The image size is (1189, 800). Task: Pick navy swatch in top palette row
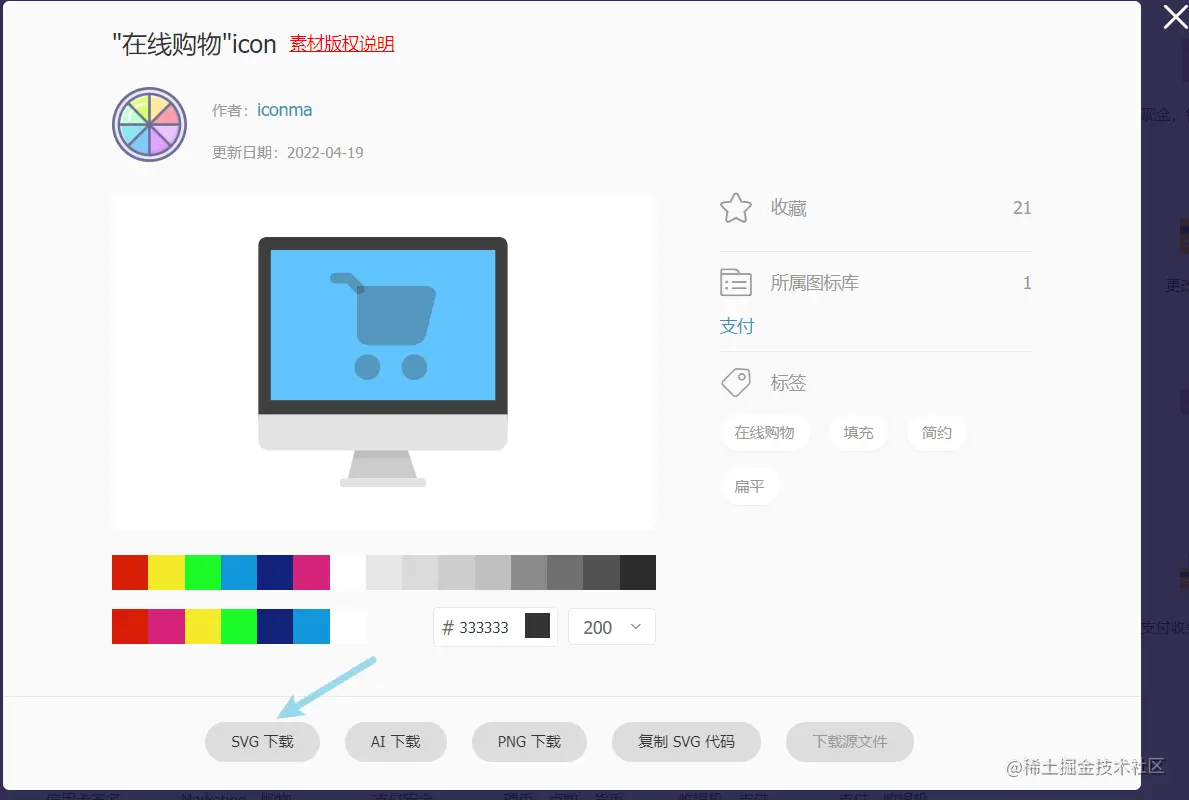click(x=275, y=573)
